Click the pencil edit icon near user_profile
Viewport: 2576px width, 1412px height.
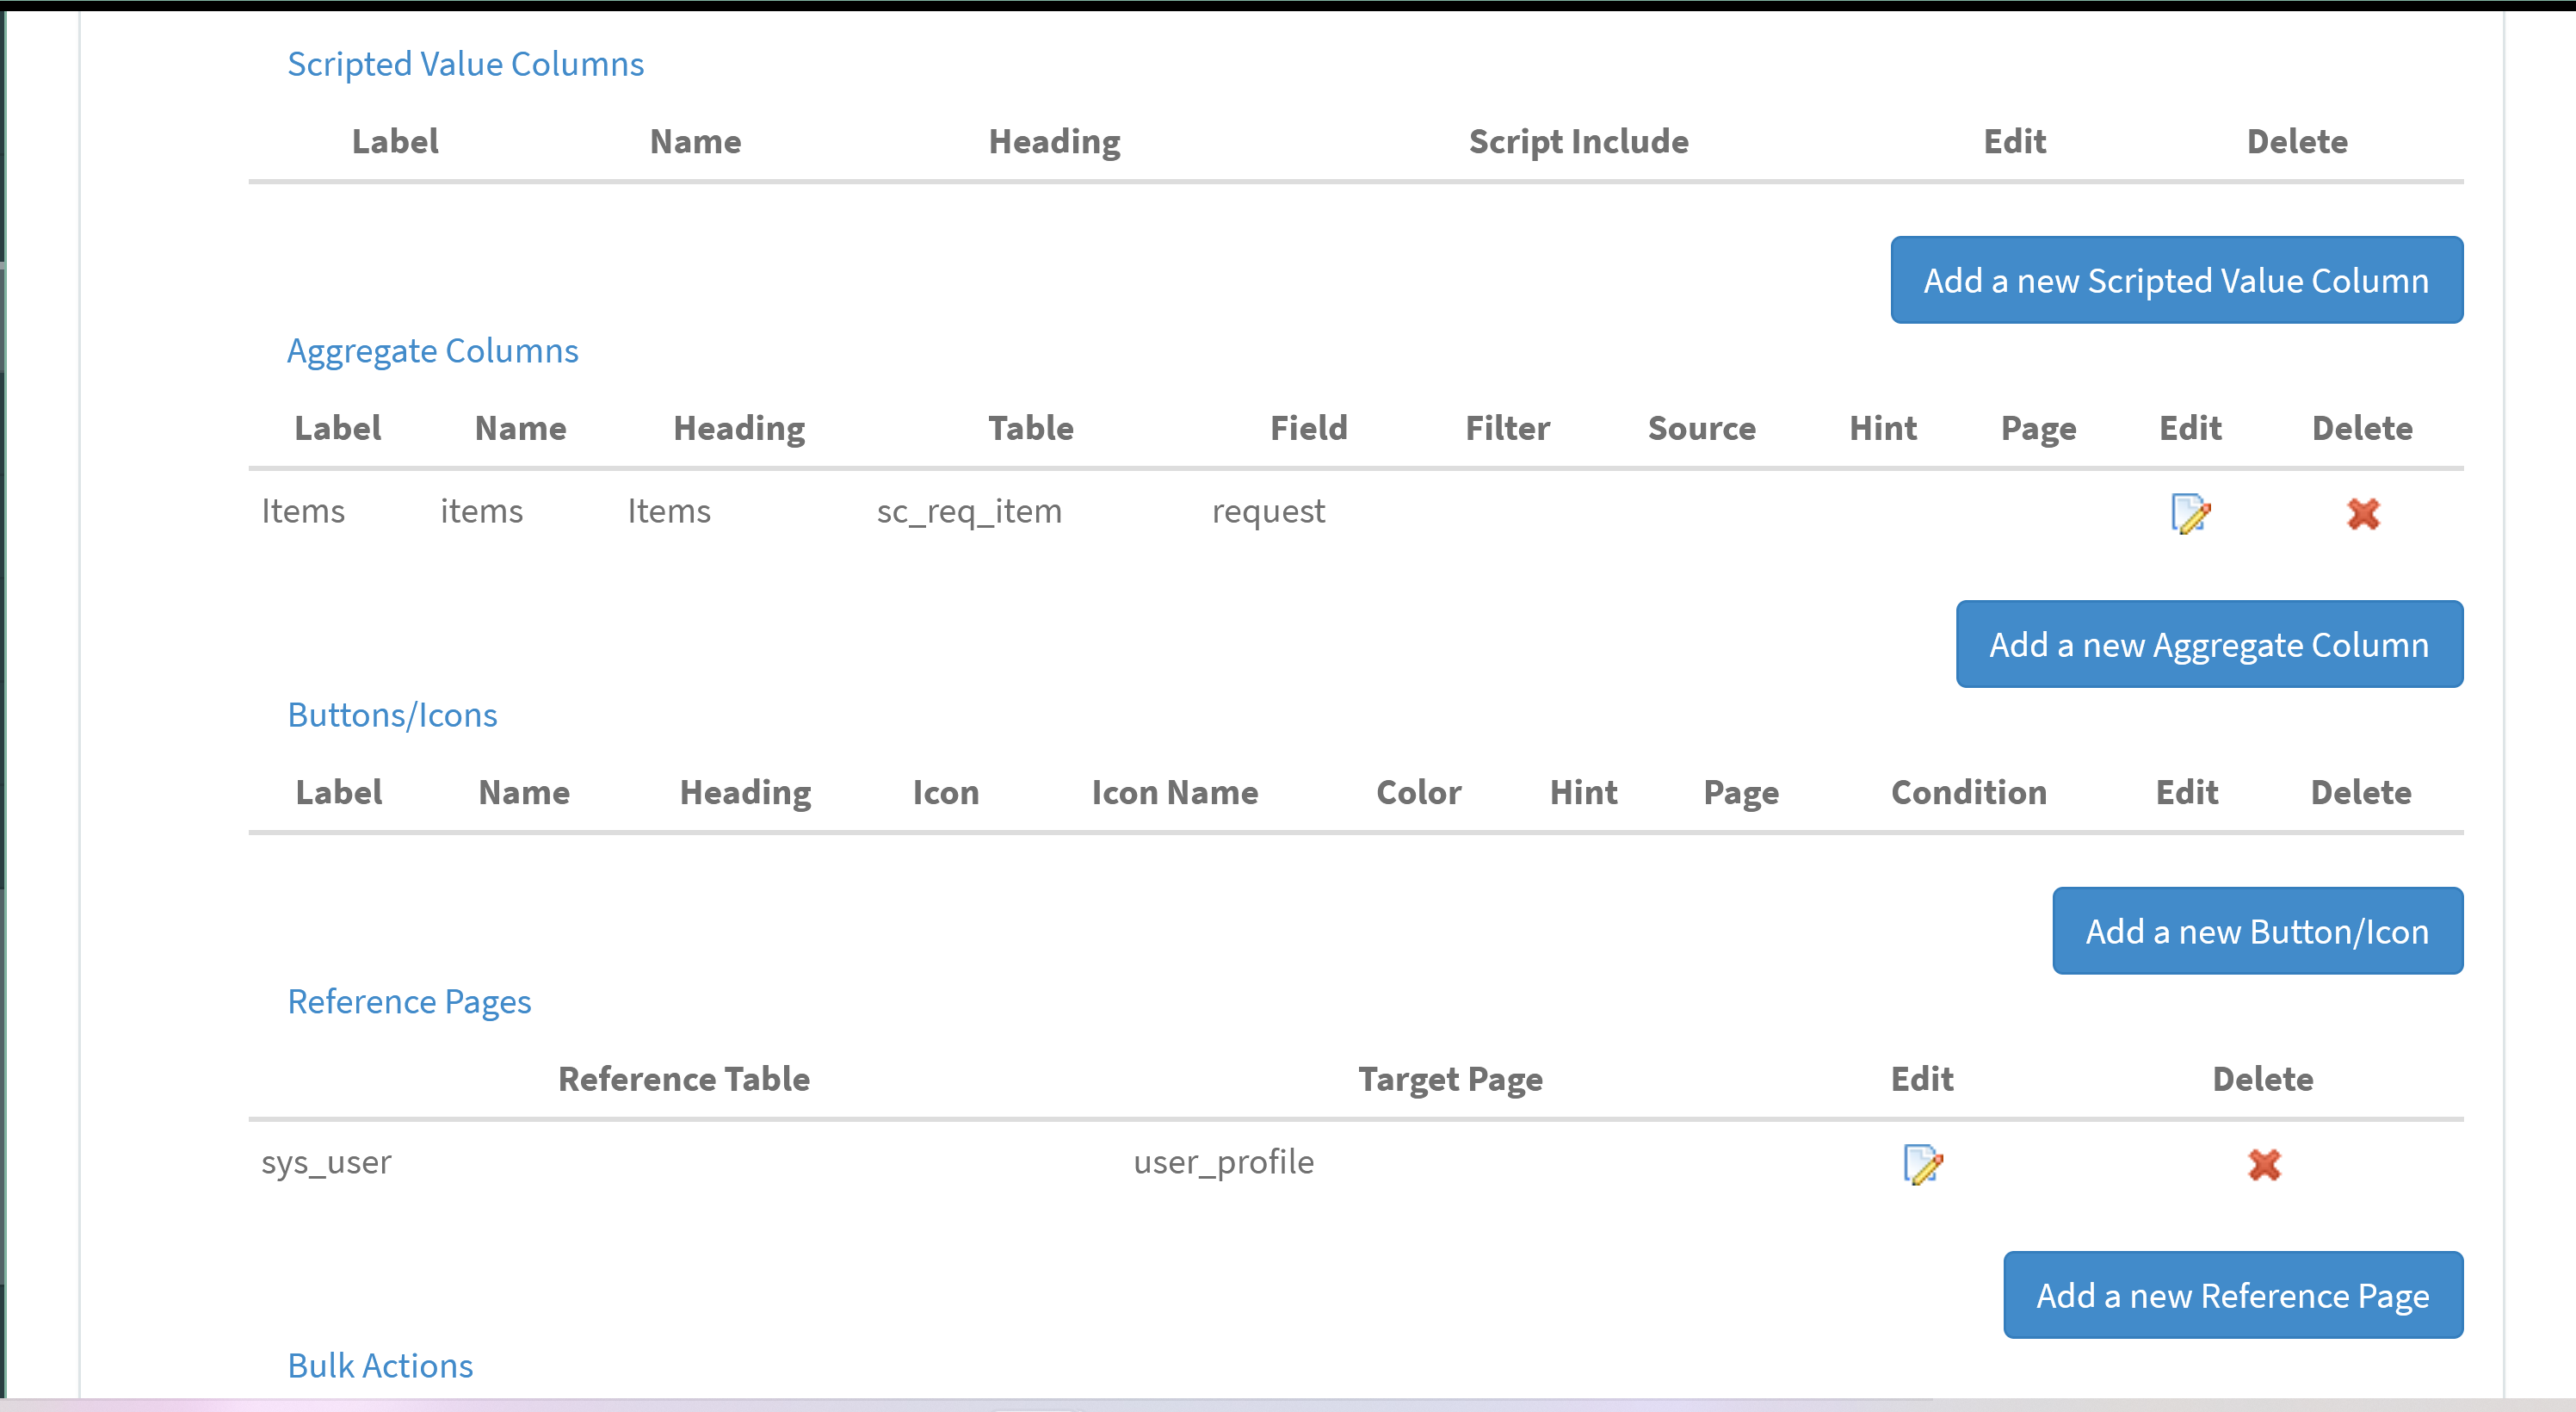1922,1164
